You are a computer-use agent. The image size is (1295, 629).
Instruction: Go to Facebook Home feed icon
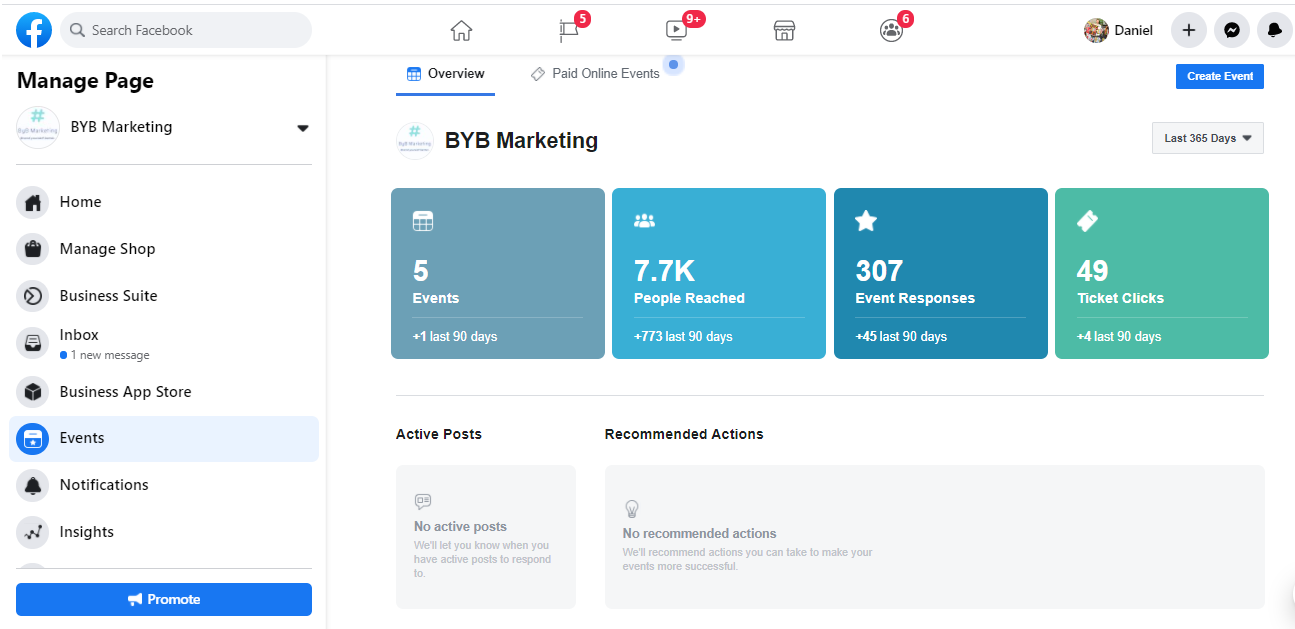point(461,31)
